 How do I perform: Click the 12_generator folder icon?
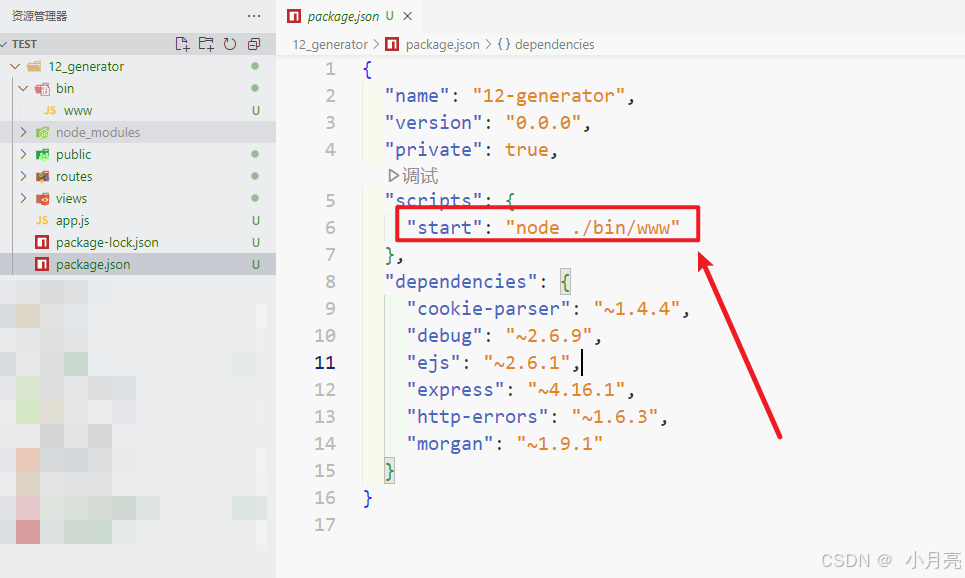[34, 66]
